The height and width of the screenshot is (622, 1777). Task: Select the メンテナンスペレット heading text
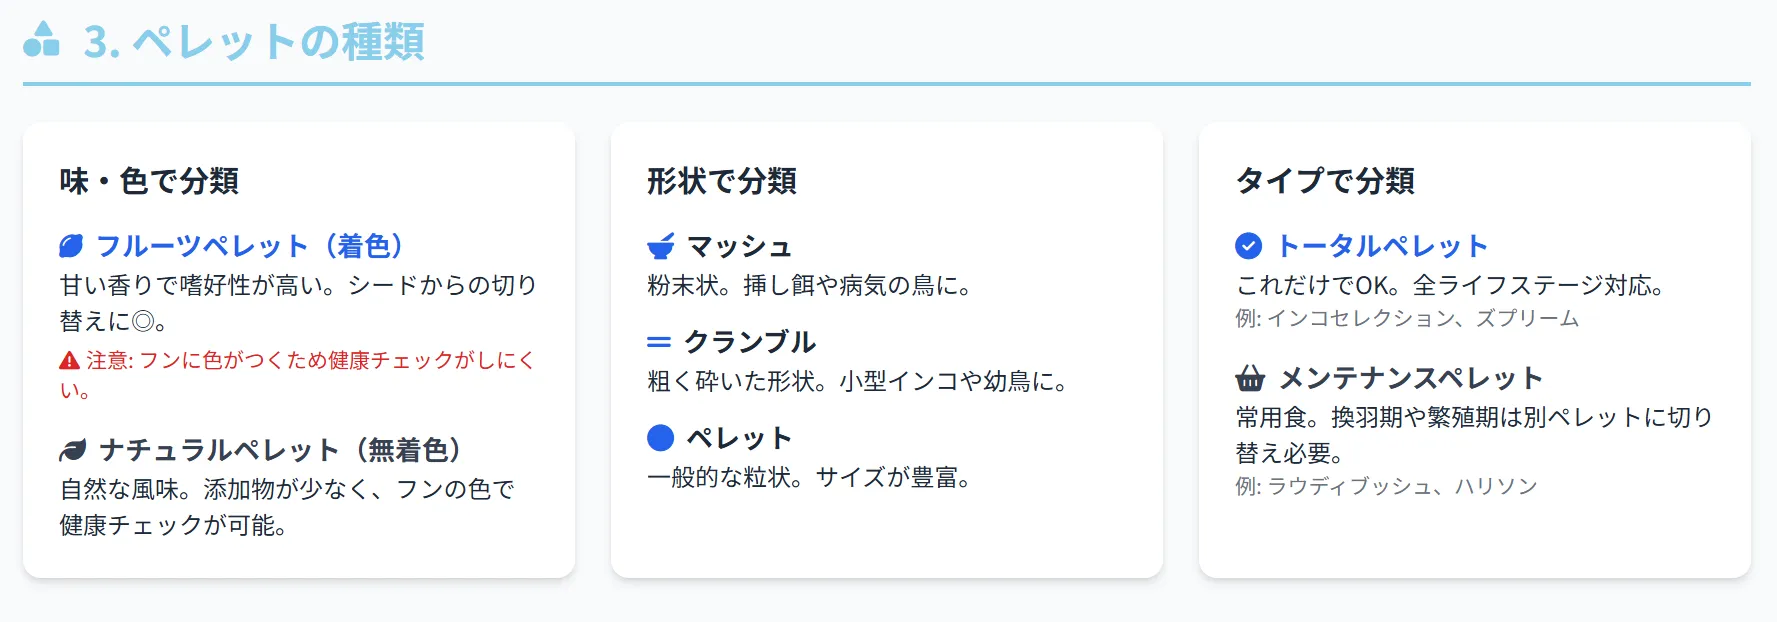pos(1411,378)
